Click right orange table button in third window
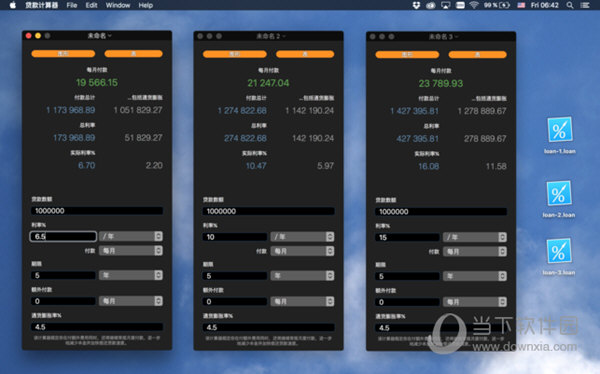This screenshot has width=600, height=374. point(477,54)
